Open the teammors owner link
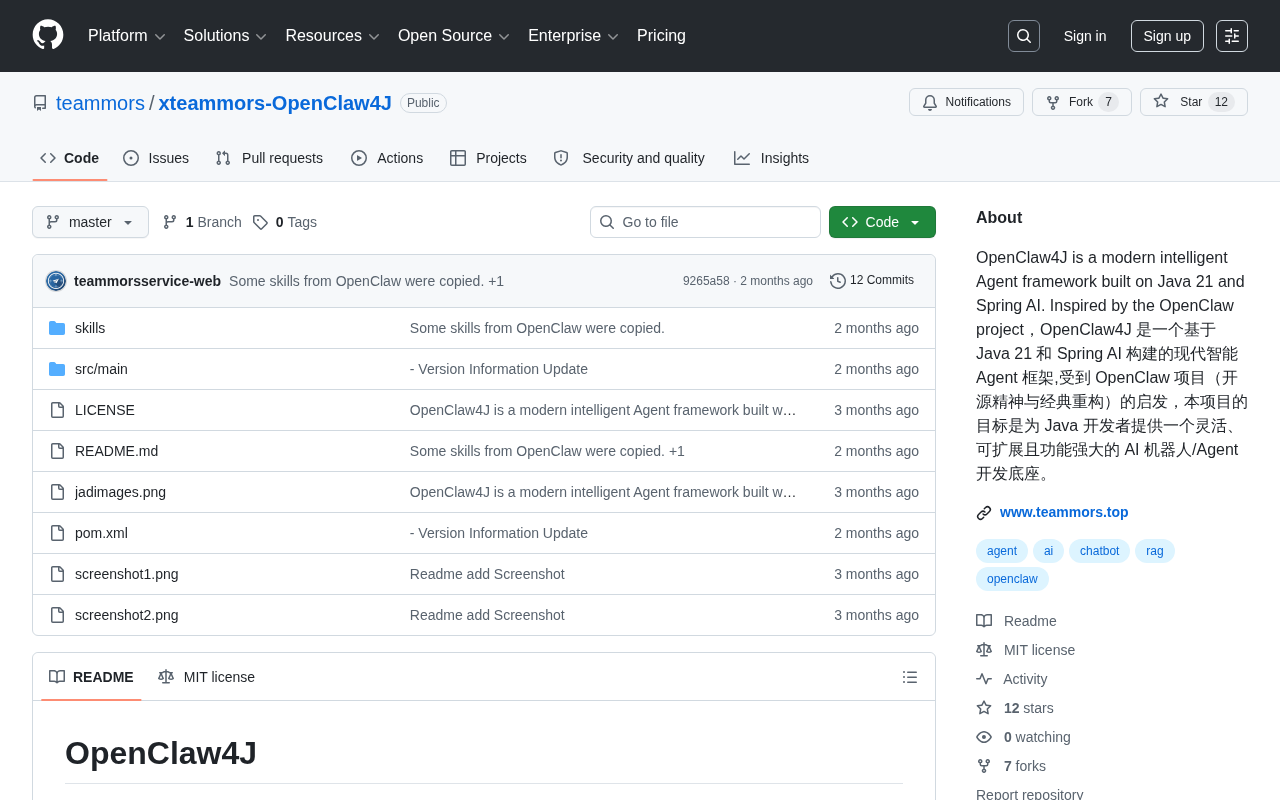 (x=100, y=103)
